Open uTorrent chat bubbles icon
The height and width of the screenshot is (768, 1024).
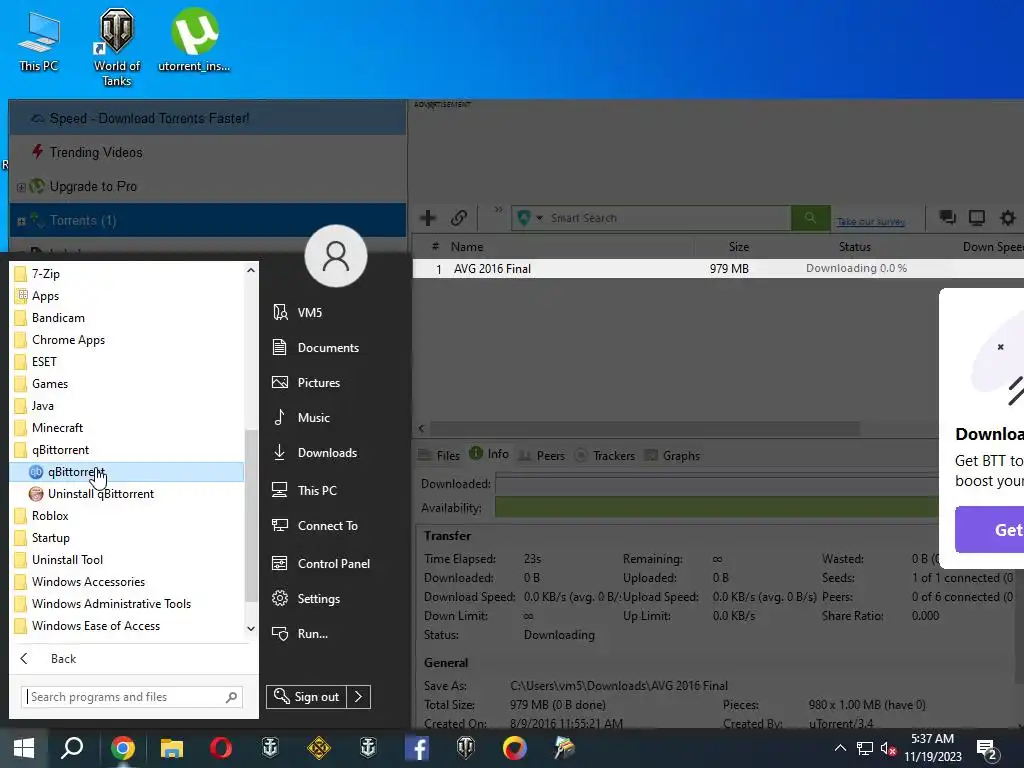pos(947,217)
